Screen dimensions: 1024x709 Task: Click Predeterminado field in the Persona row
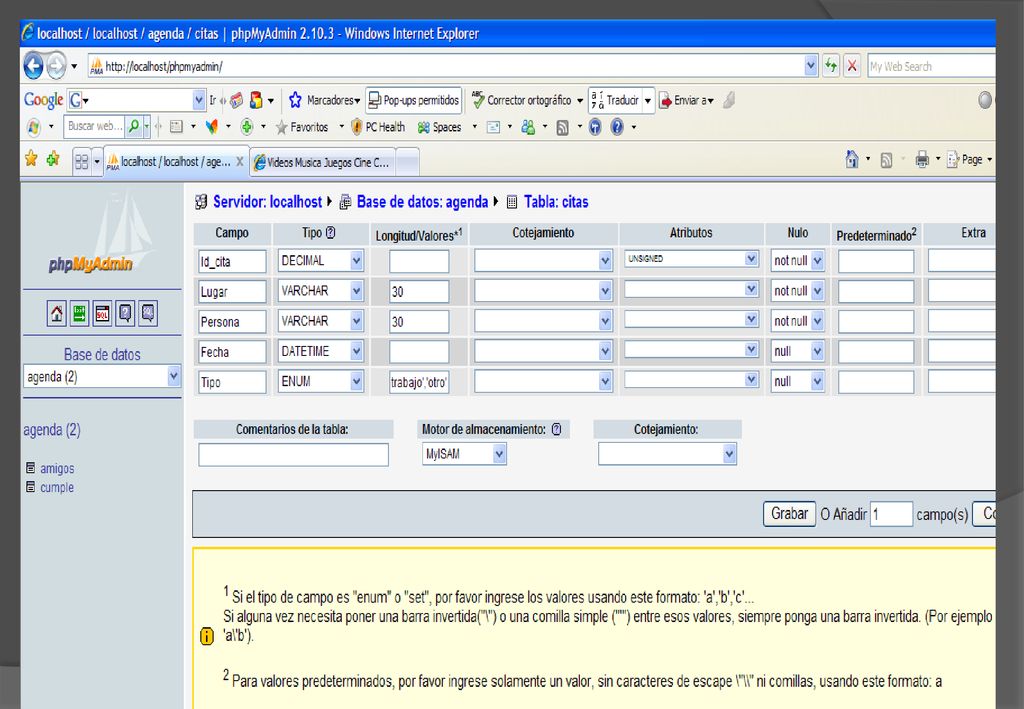click(x=876, y=321)
